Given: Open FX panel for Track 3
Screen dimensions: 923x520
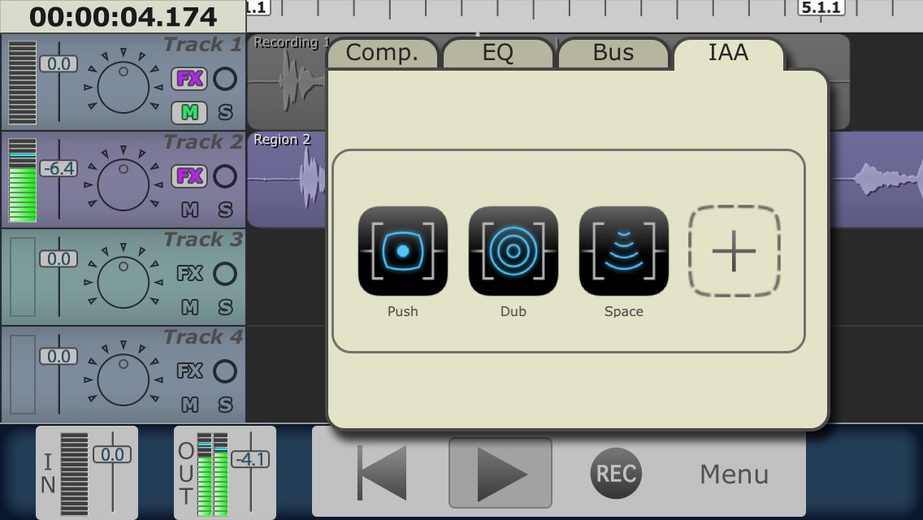Looking at the screenshot, I should tap(190, 273).
